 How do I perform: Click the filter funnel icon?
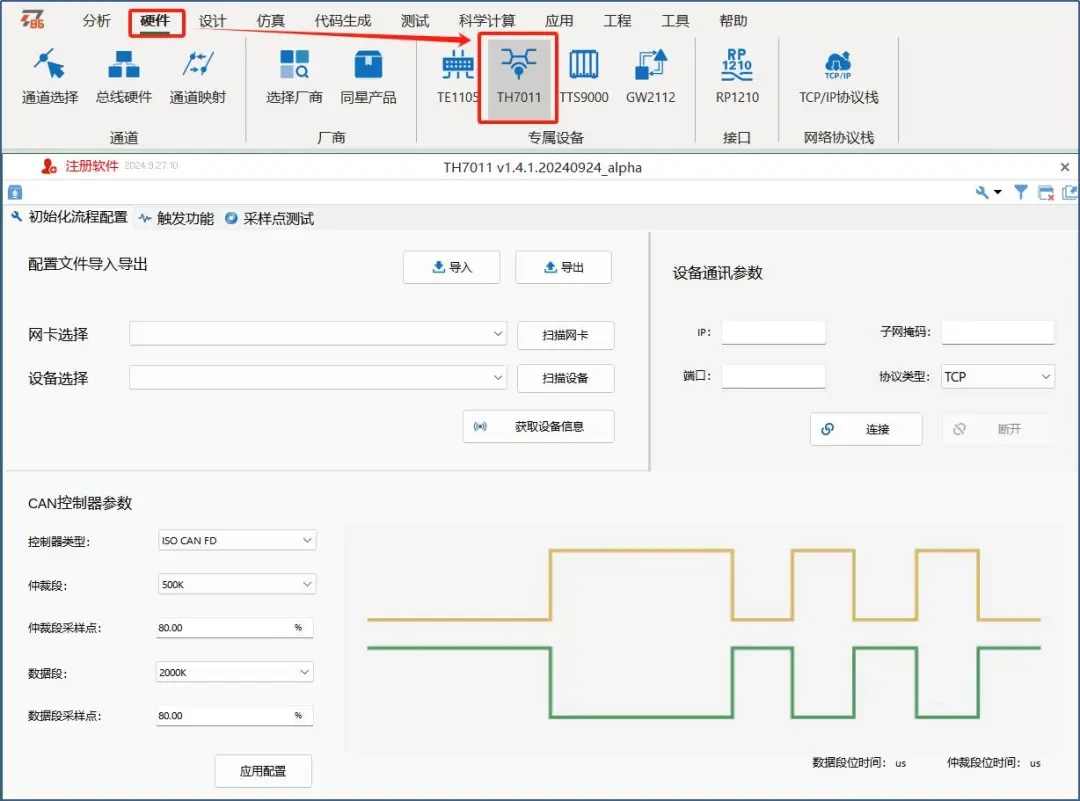(x=1021, y=193)
